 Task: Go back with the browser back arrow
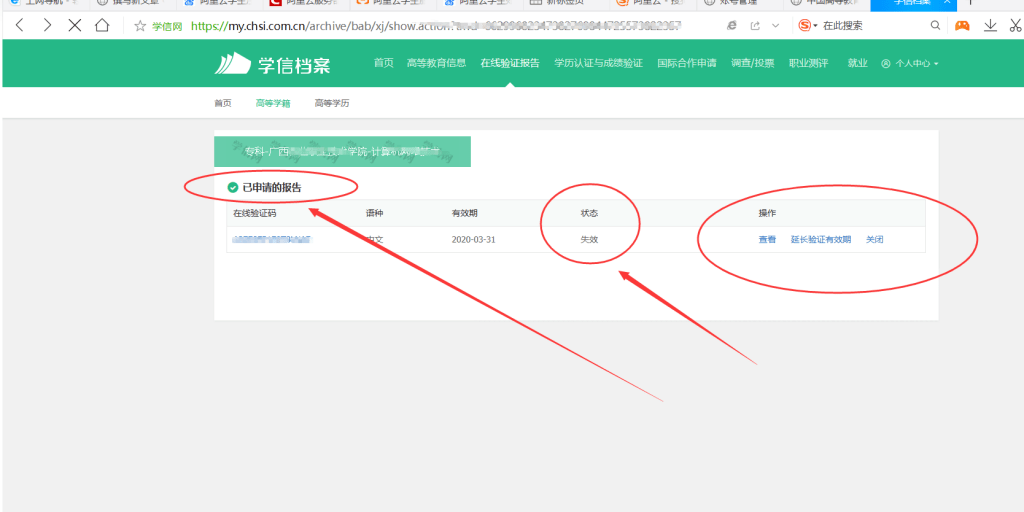pos(20,25)
